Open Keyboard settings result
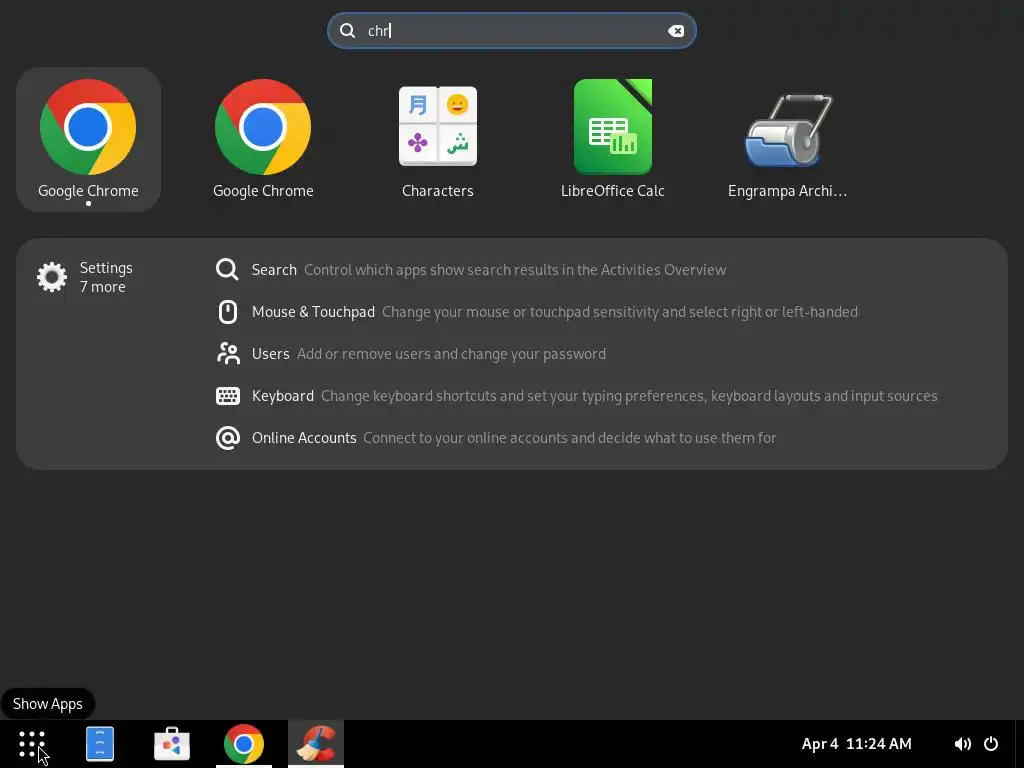The image size is (1024, 768). click(576, 396)
